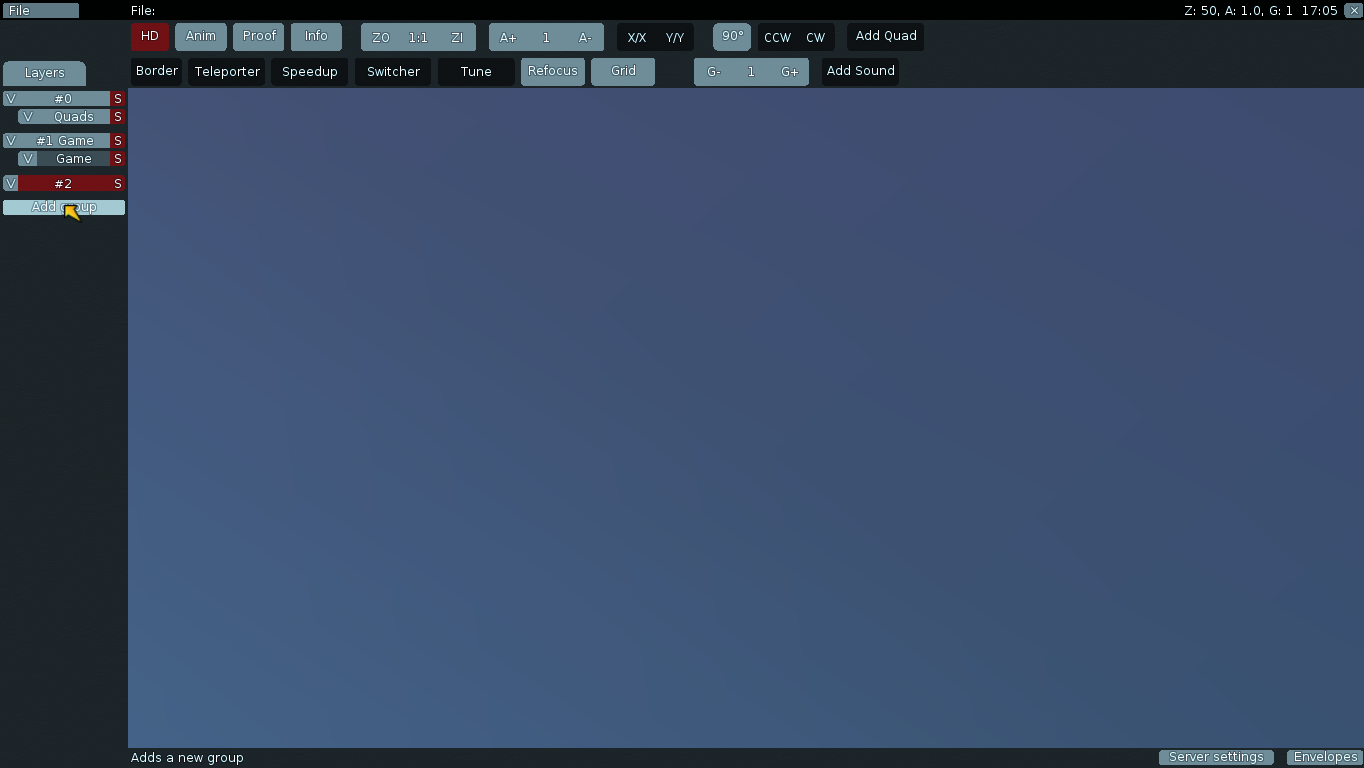Screen dimensions: 1364x768
Task: Open the Envelopes panel
Action: pos(1325,757)
